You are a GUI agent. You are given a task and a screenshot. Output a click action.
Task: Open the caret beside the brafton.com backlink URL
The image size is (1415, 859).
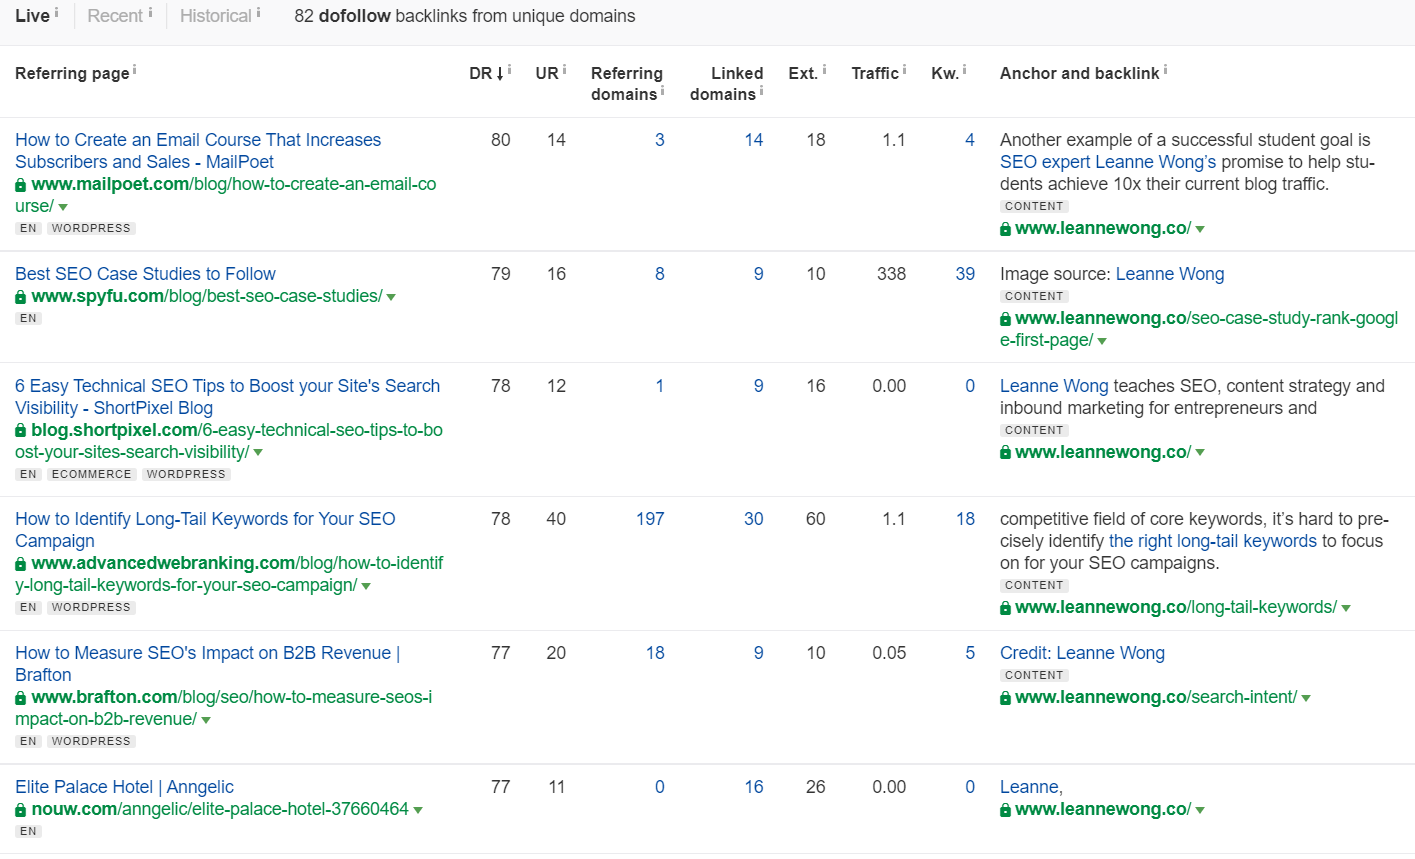pos(206,719)
